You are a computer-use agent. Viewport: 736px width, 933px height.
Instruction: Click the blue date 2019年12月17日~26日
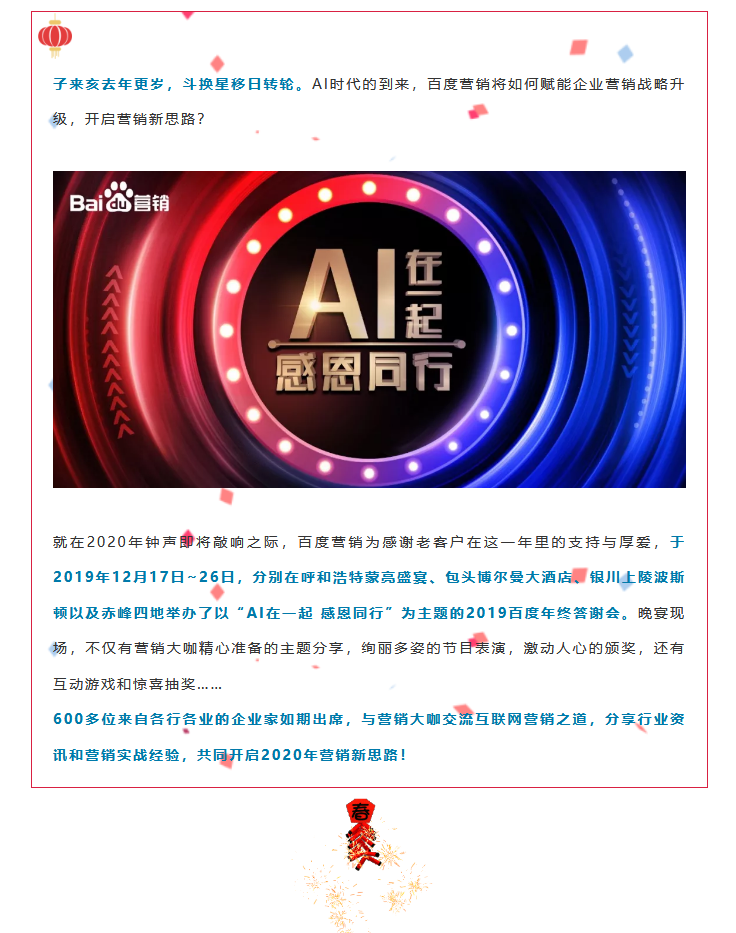[x=143, y=577]
